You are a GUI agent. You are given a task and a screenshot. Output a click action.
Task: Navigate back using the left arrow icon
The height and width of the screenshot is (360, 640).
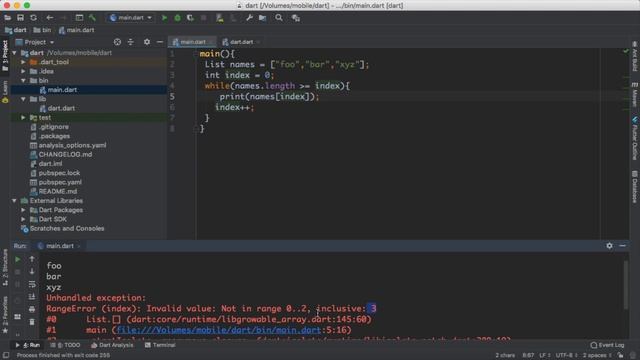click(49, 18)
